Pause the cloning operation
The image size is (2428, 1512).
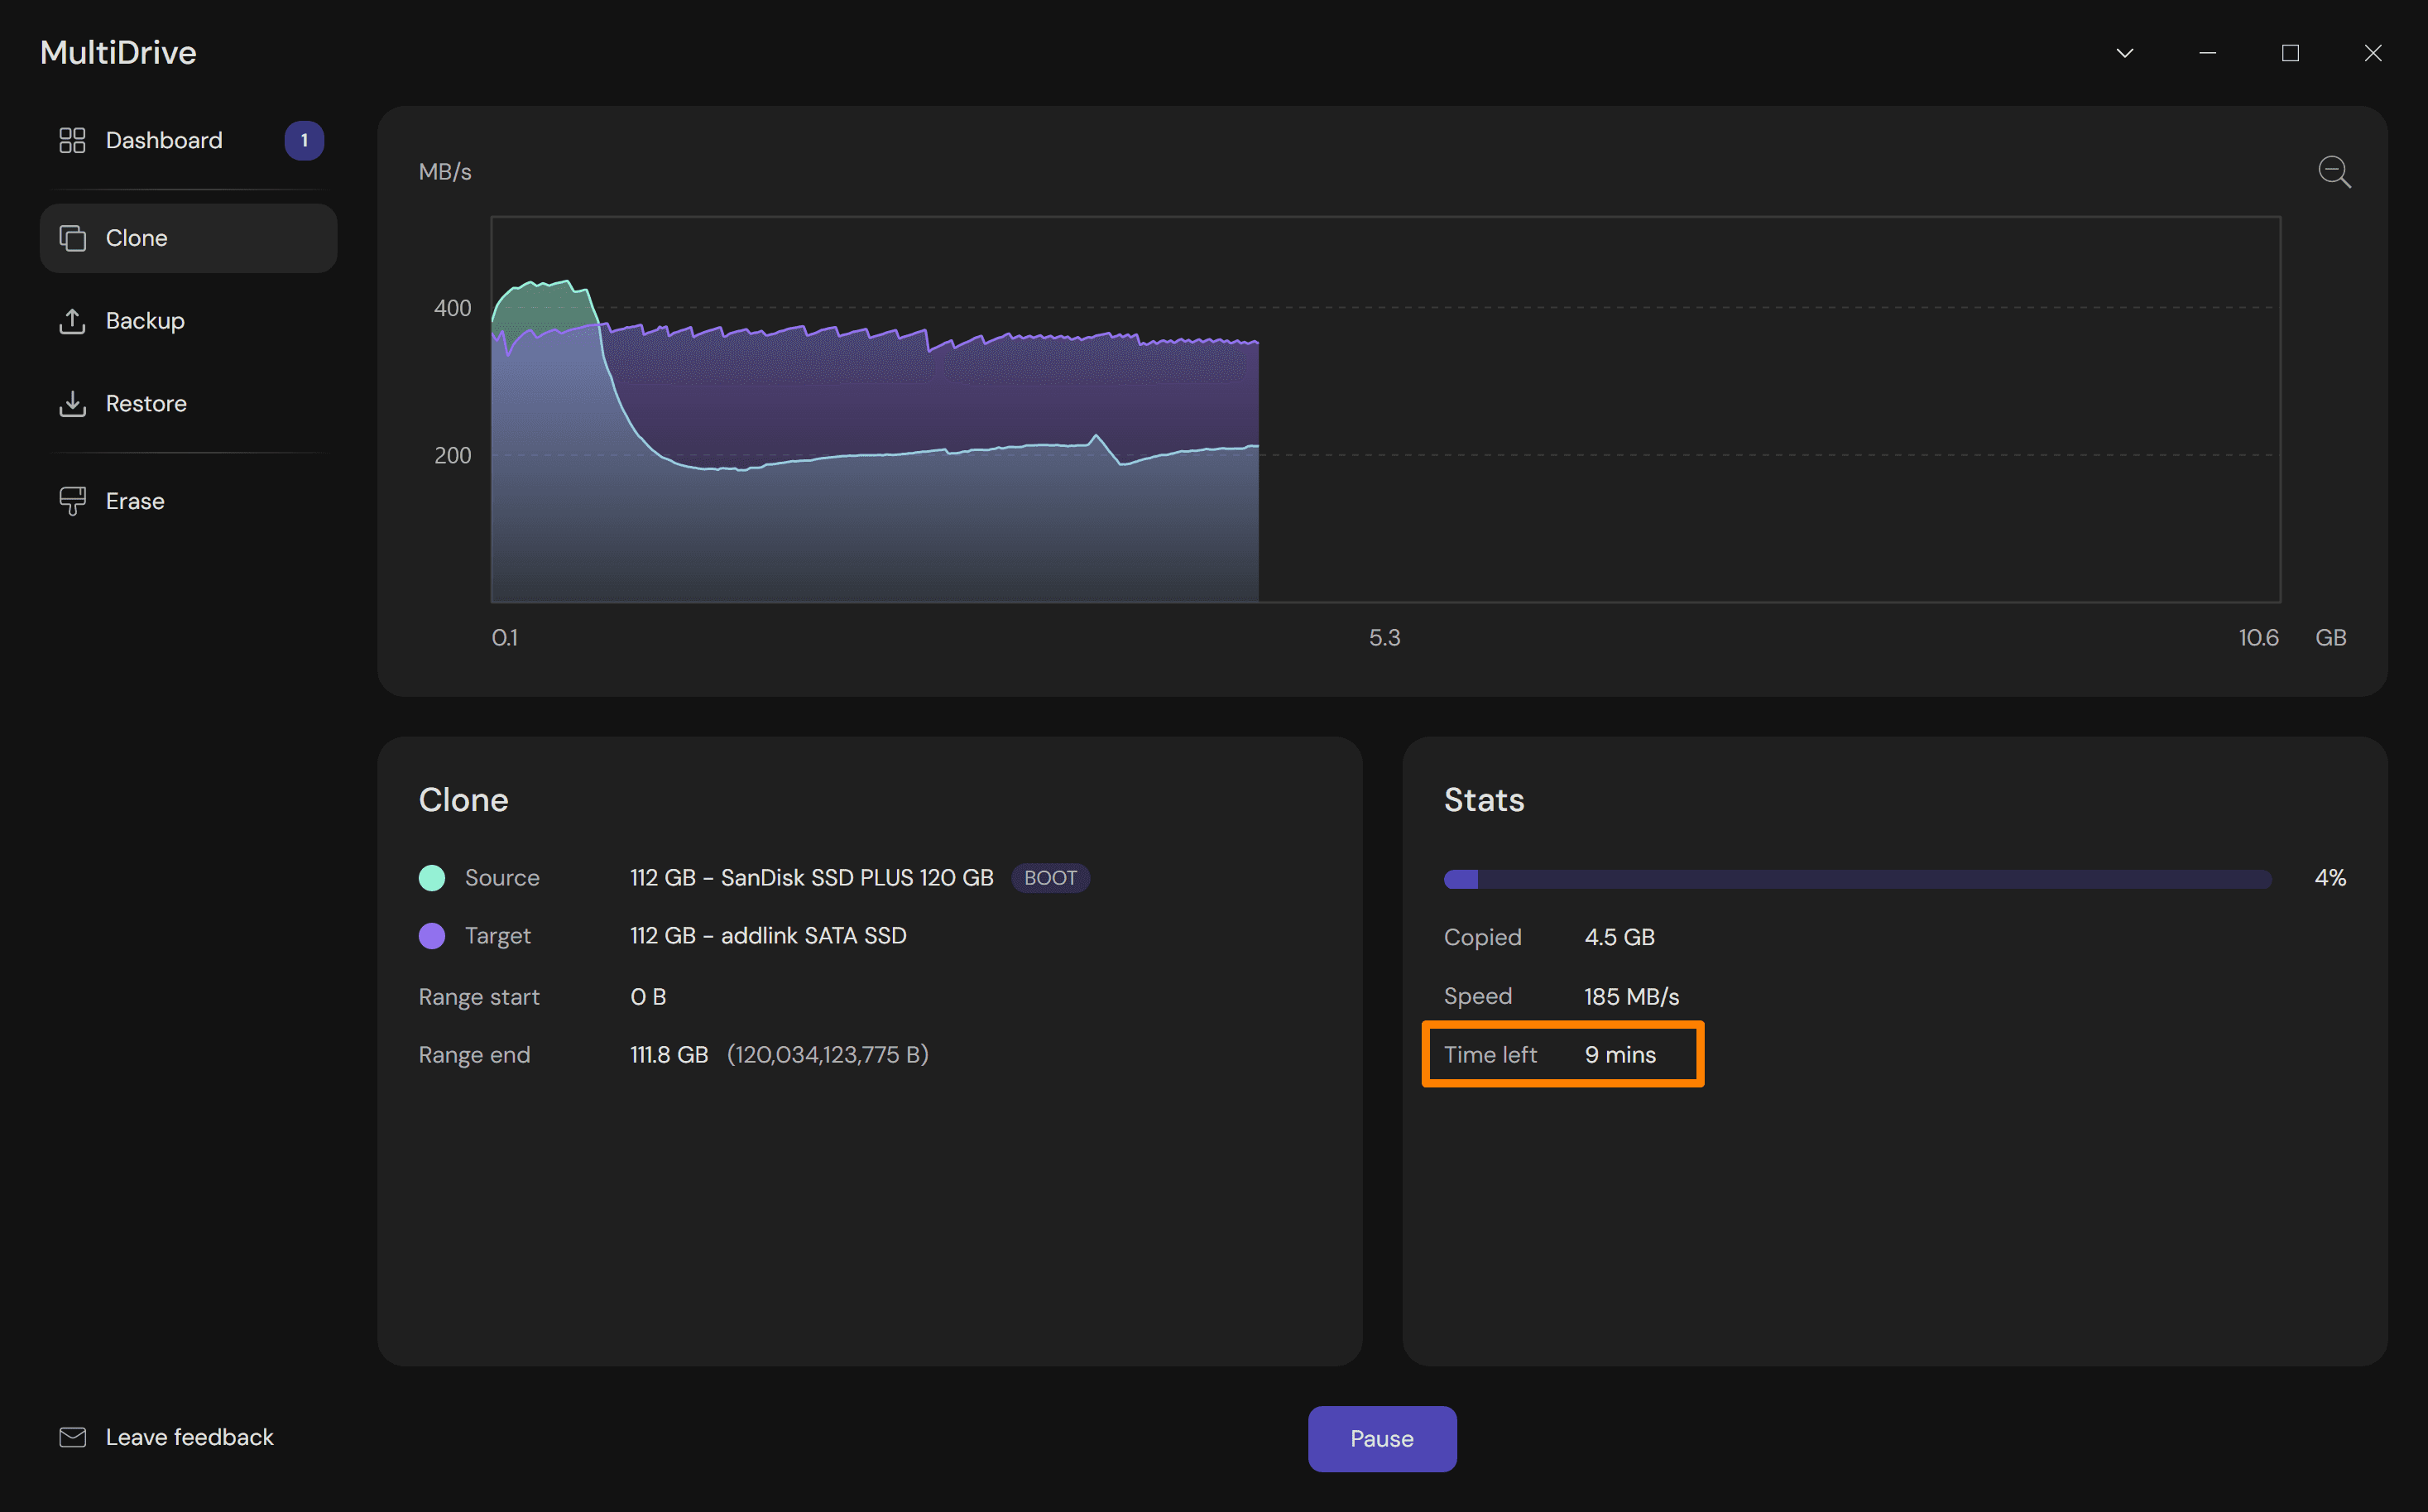(x=1381, y=1438)
